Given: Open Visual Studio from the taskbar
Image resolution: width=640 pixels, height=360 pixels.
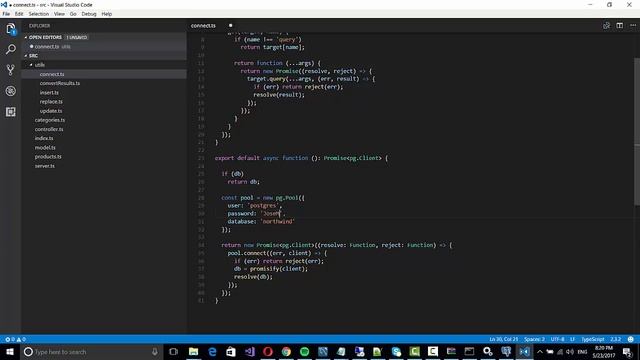Looking at the screenshot, I should click(249, 351).
